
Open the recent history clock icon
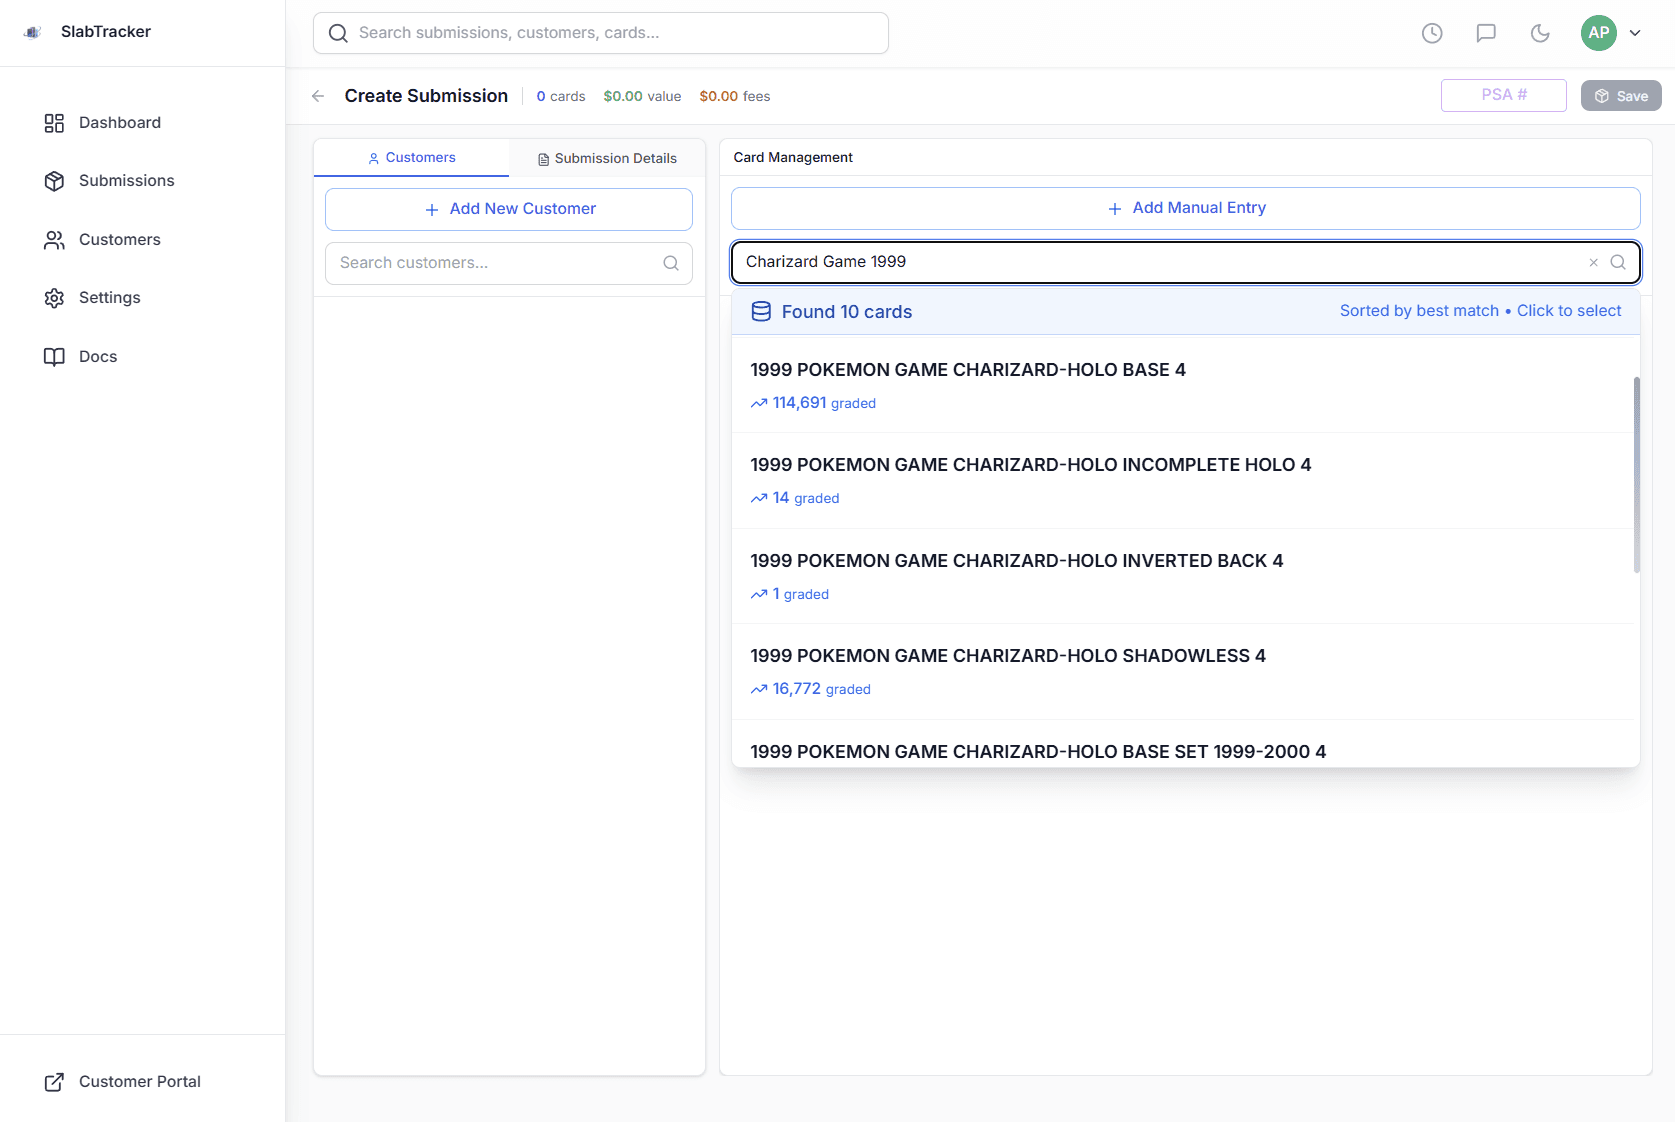point(1431,33)
